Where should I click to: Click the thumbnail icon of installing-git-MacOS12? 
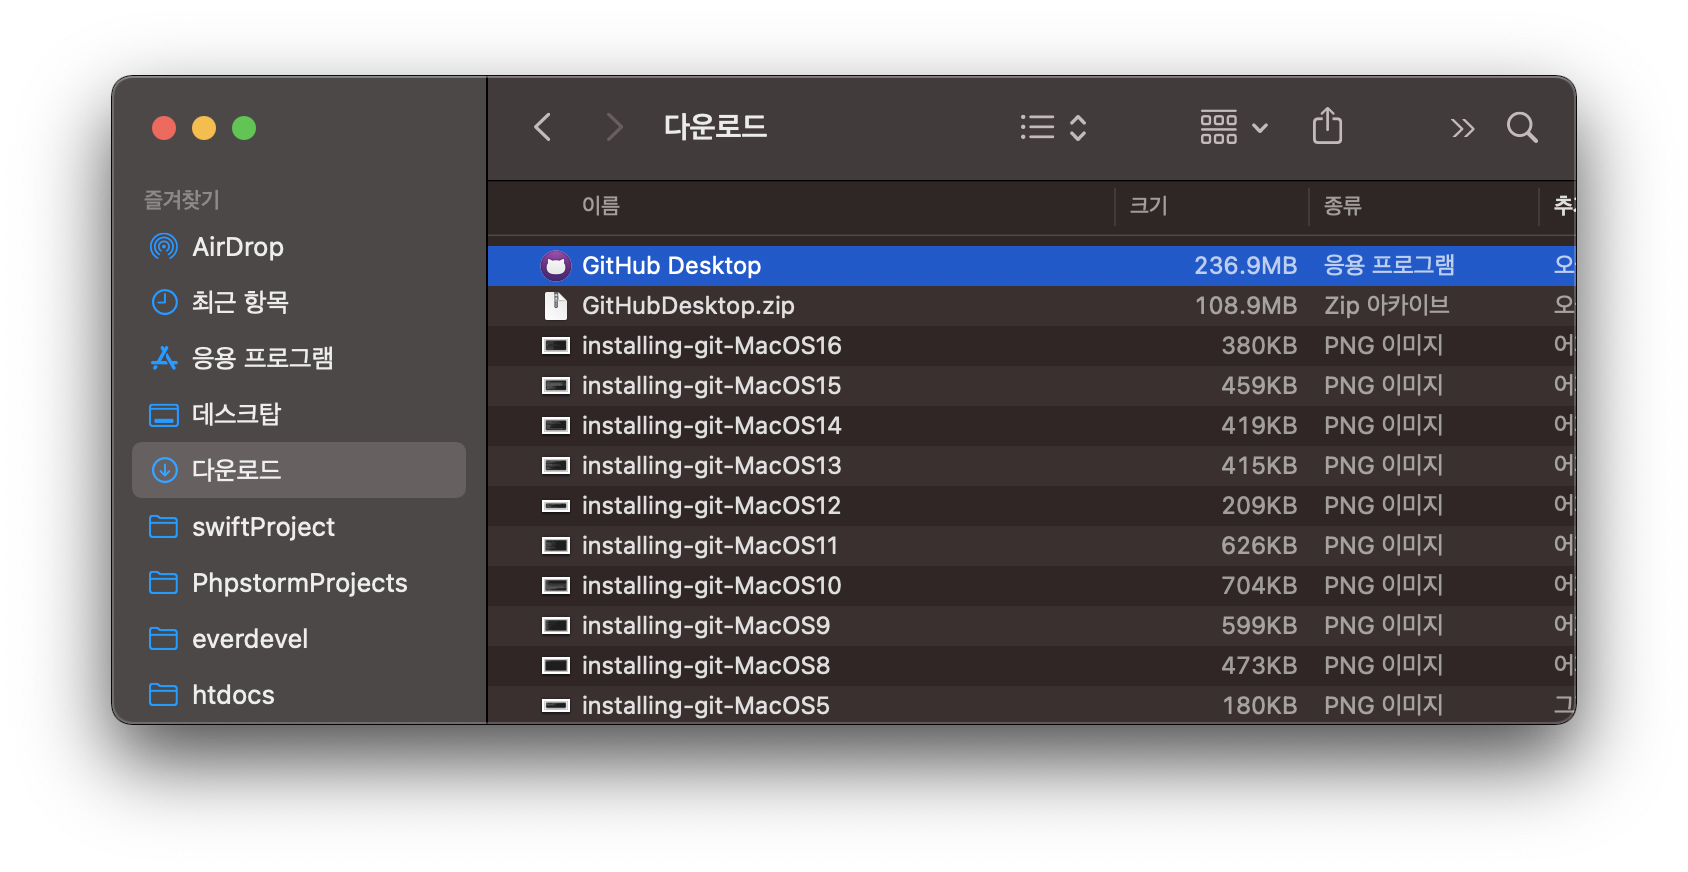pos(556,505)
